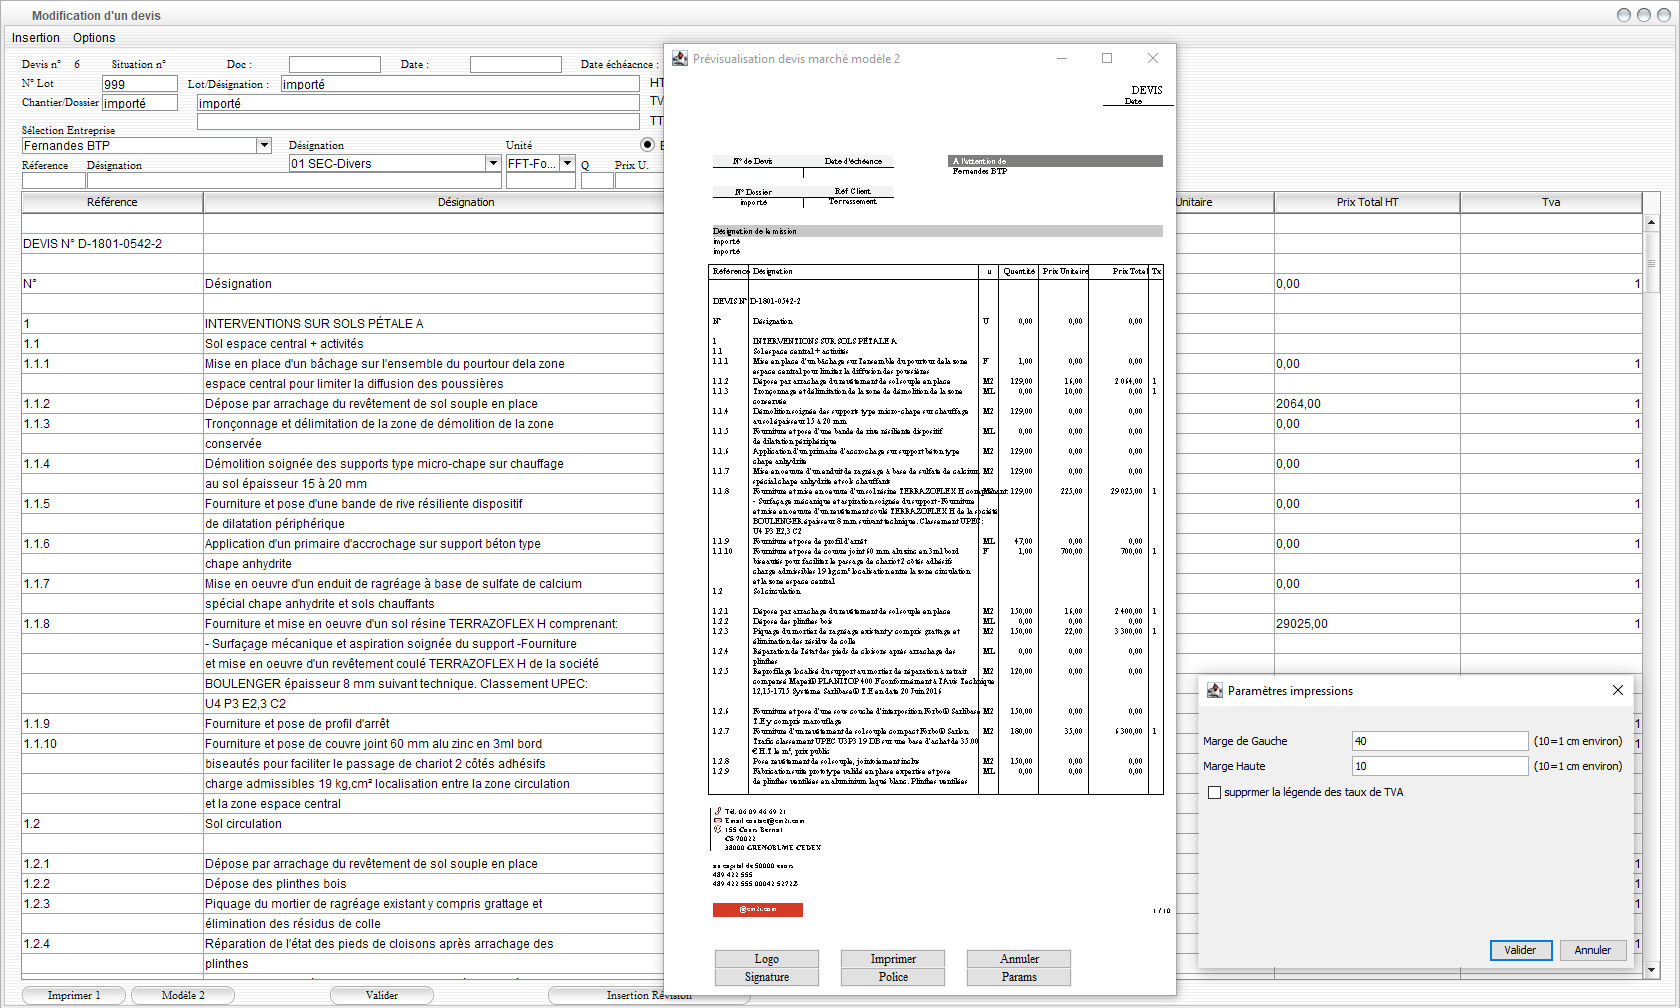Open the Unité dropdown showing FFT-Fo...
Screen dimensions: 1680x1008
[x=567, y=163]
